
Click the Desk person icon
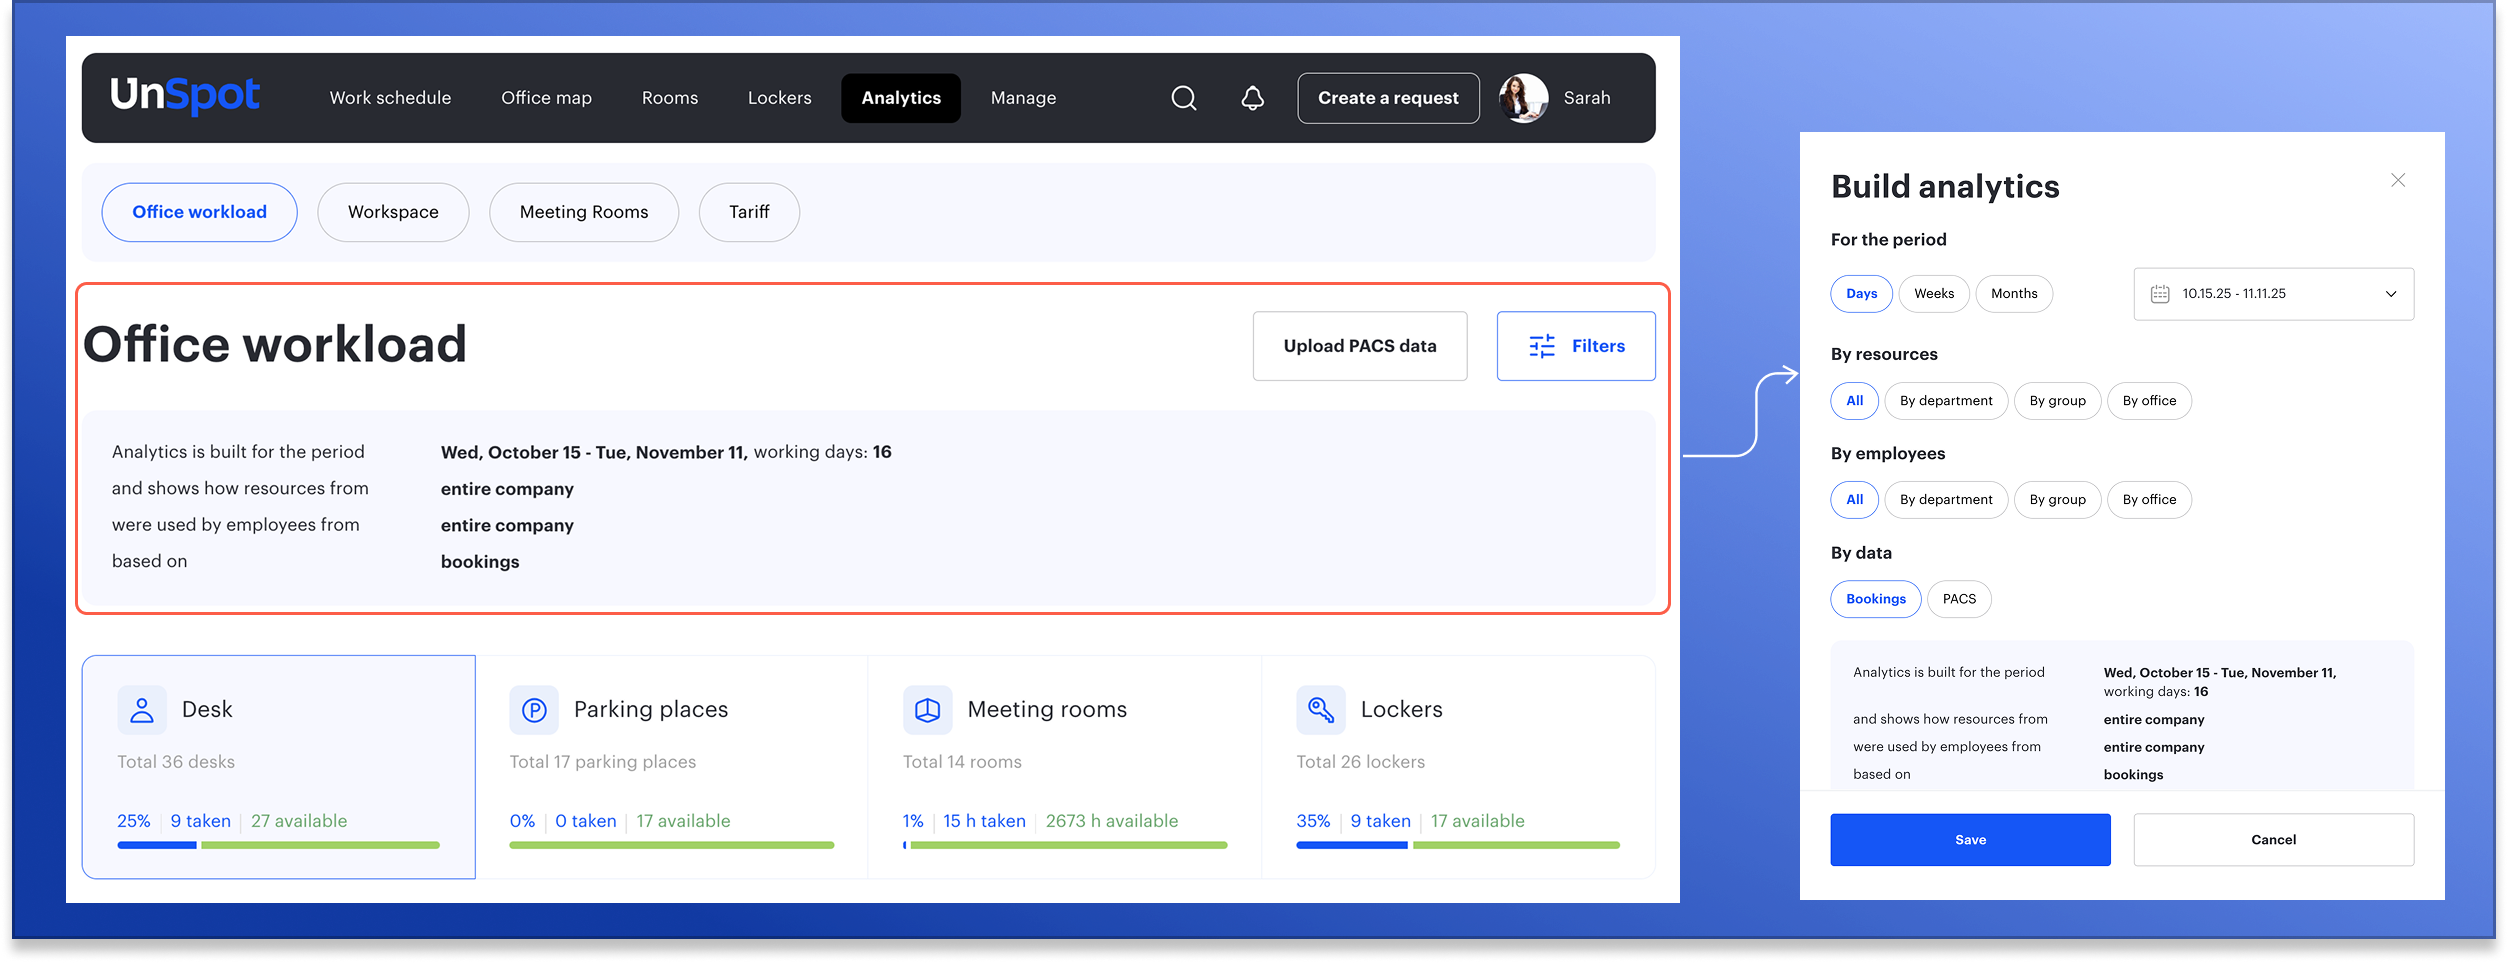pyautogui.click(x=142, y=710)
